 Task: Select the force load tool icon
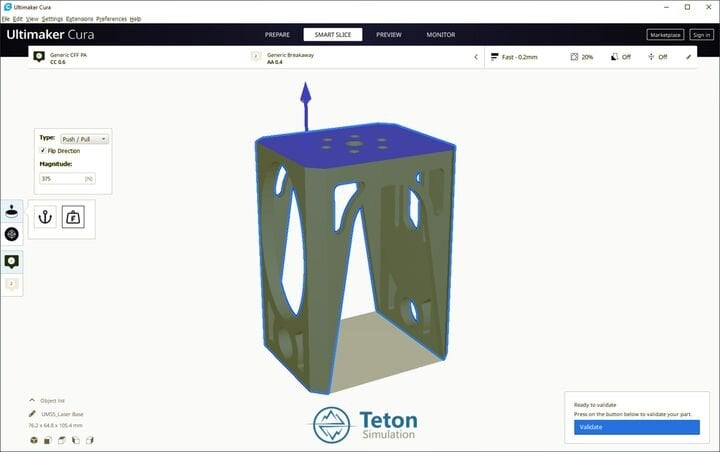point(73,217)
